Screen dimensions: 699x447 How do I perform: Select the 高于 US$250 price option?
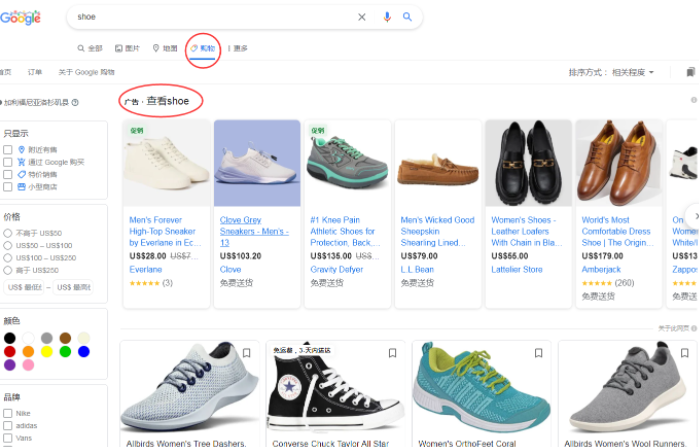pos(8,270)
